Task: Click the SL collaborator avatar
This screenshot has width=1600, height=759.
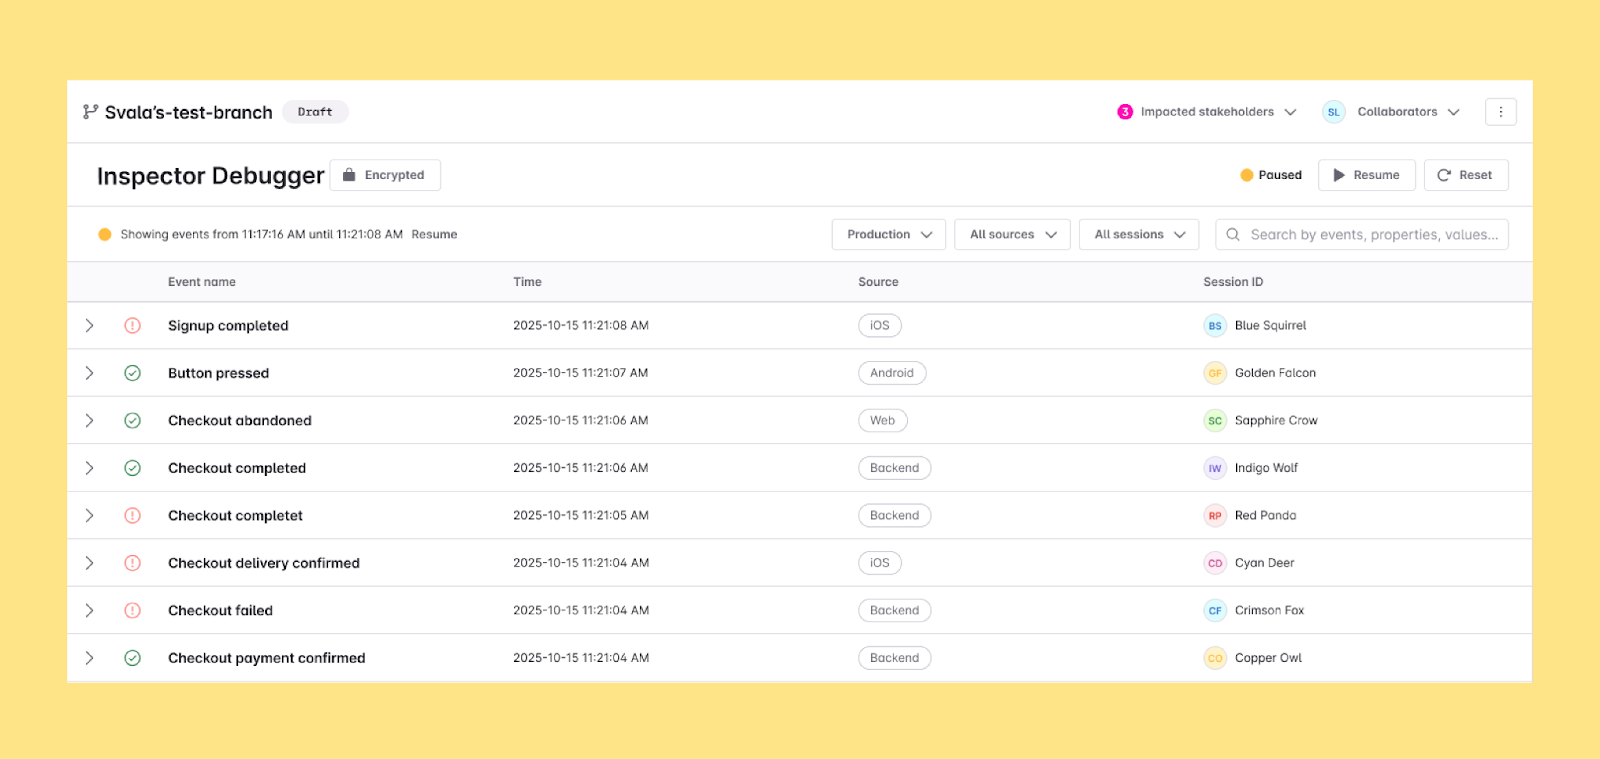Action: 1333,112
